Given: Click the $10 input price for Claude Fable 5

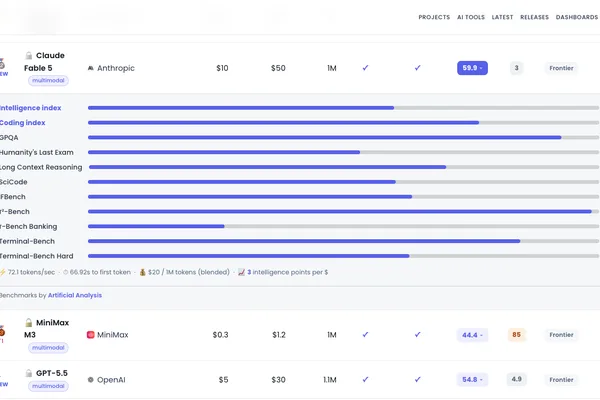Looking at the screenshot, I should click(x=222, y=68).
